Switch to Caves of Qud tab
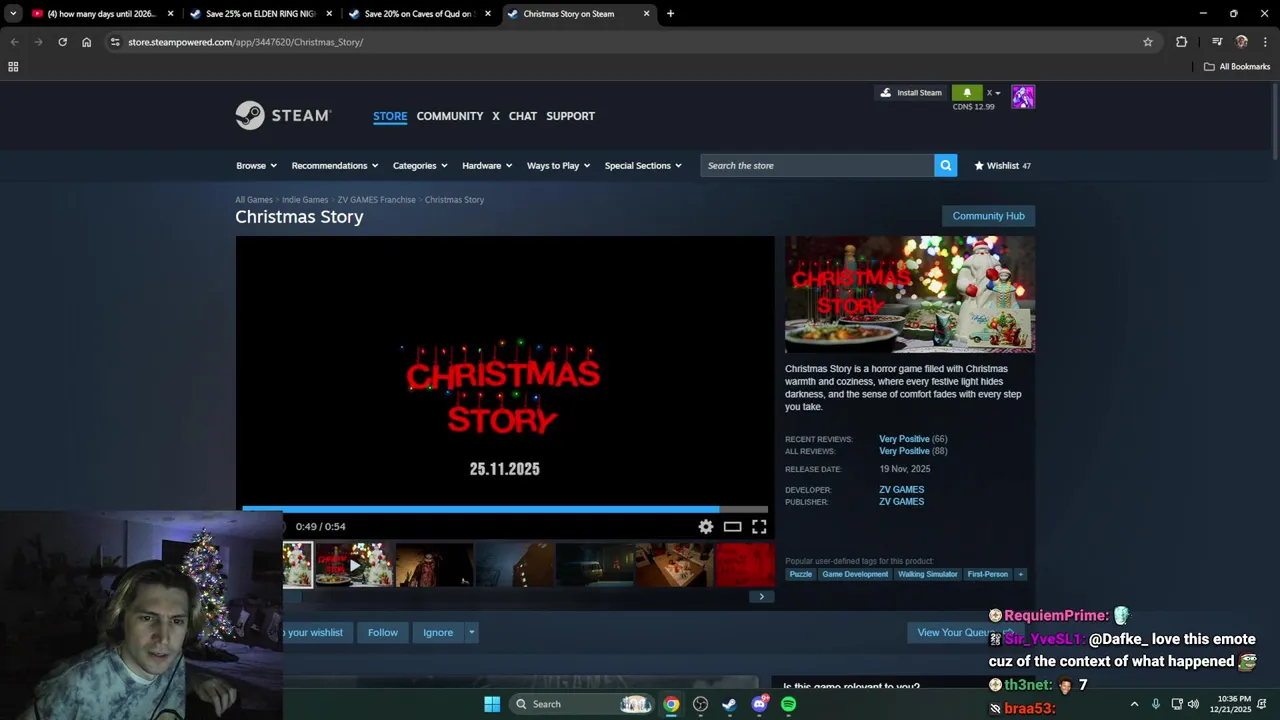Viewport: 1280px width, 720px height. pyautogui.click(x=419, y=14)
